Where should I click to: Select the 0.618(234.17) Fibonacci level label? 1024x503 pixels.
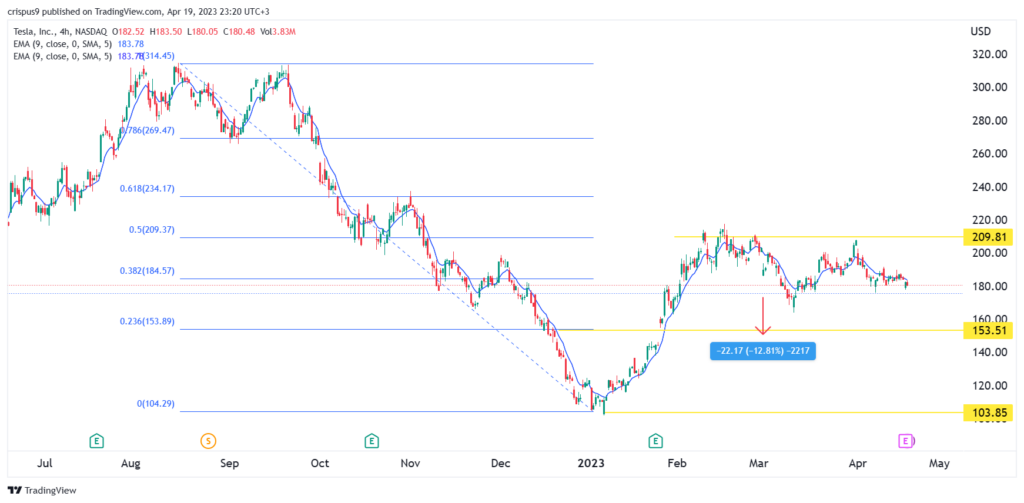147,189
